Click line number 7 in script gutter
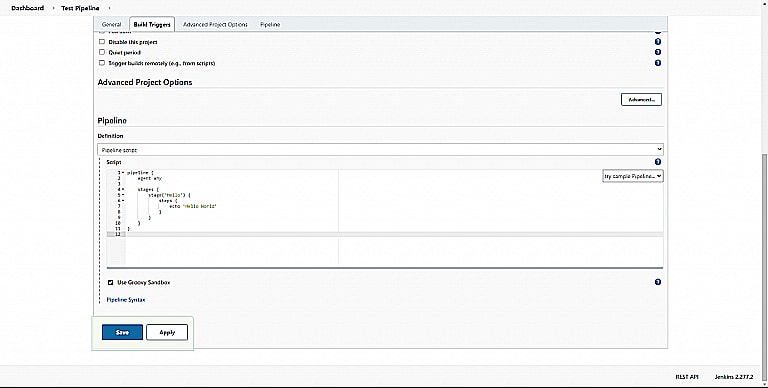768x388 pixels. tap(119, 206)
